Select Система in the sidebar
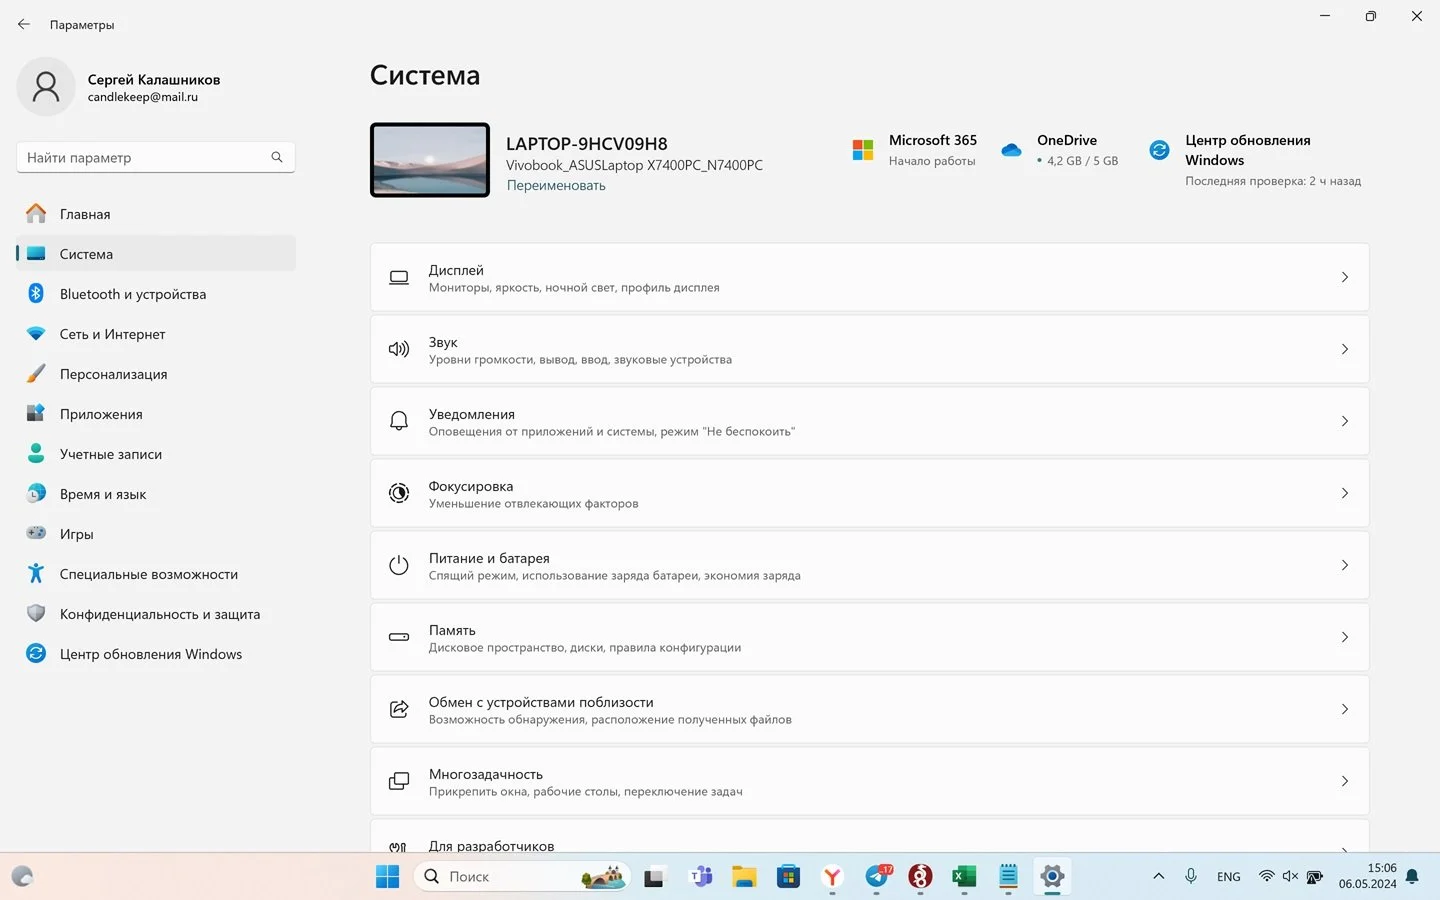 pos(155,254)
